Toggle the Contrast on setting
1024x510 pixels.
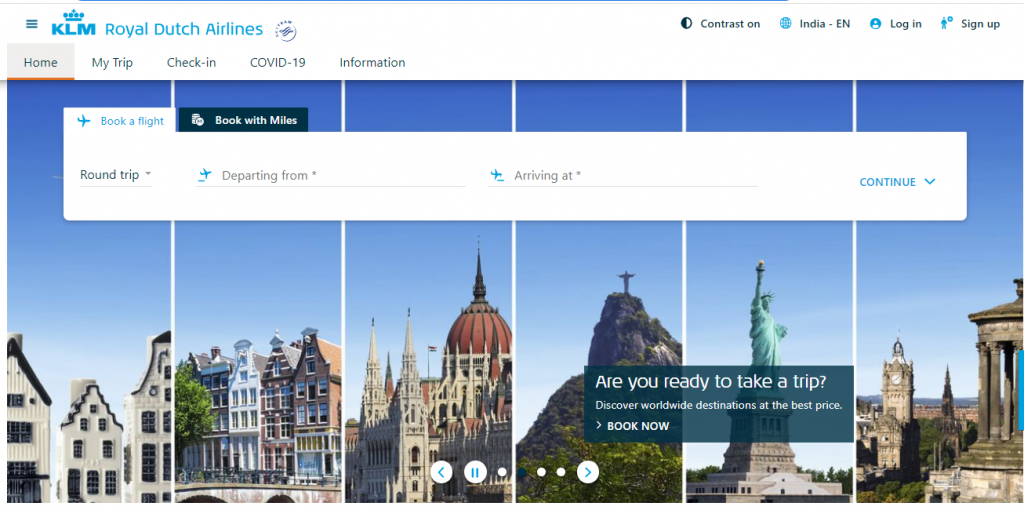pos(720,24)
